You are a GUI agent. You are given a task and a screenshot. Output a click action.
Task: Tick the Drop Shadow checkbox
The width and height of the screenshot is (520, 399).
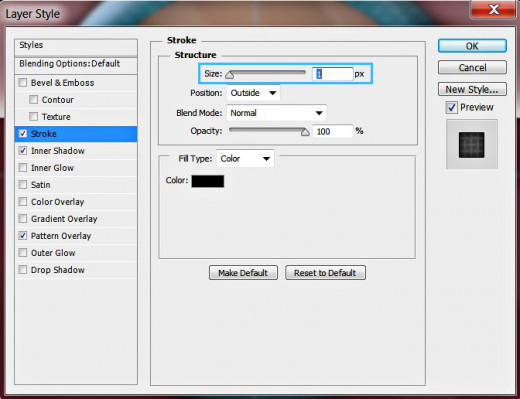(23, 269)
